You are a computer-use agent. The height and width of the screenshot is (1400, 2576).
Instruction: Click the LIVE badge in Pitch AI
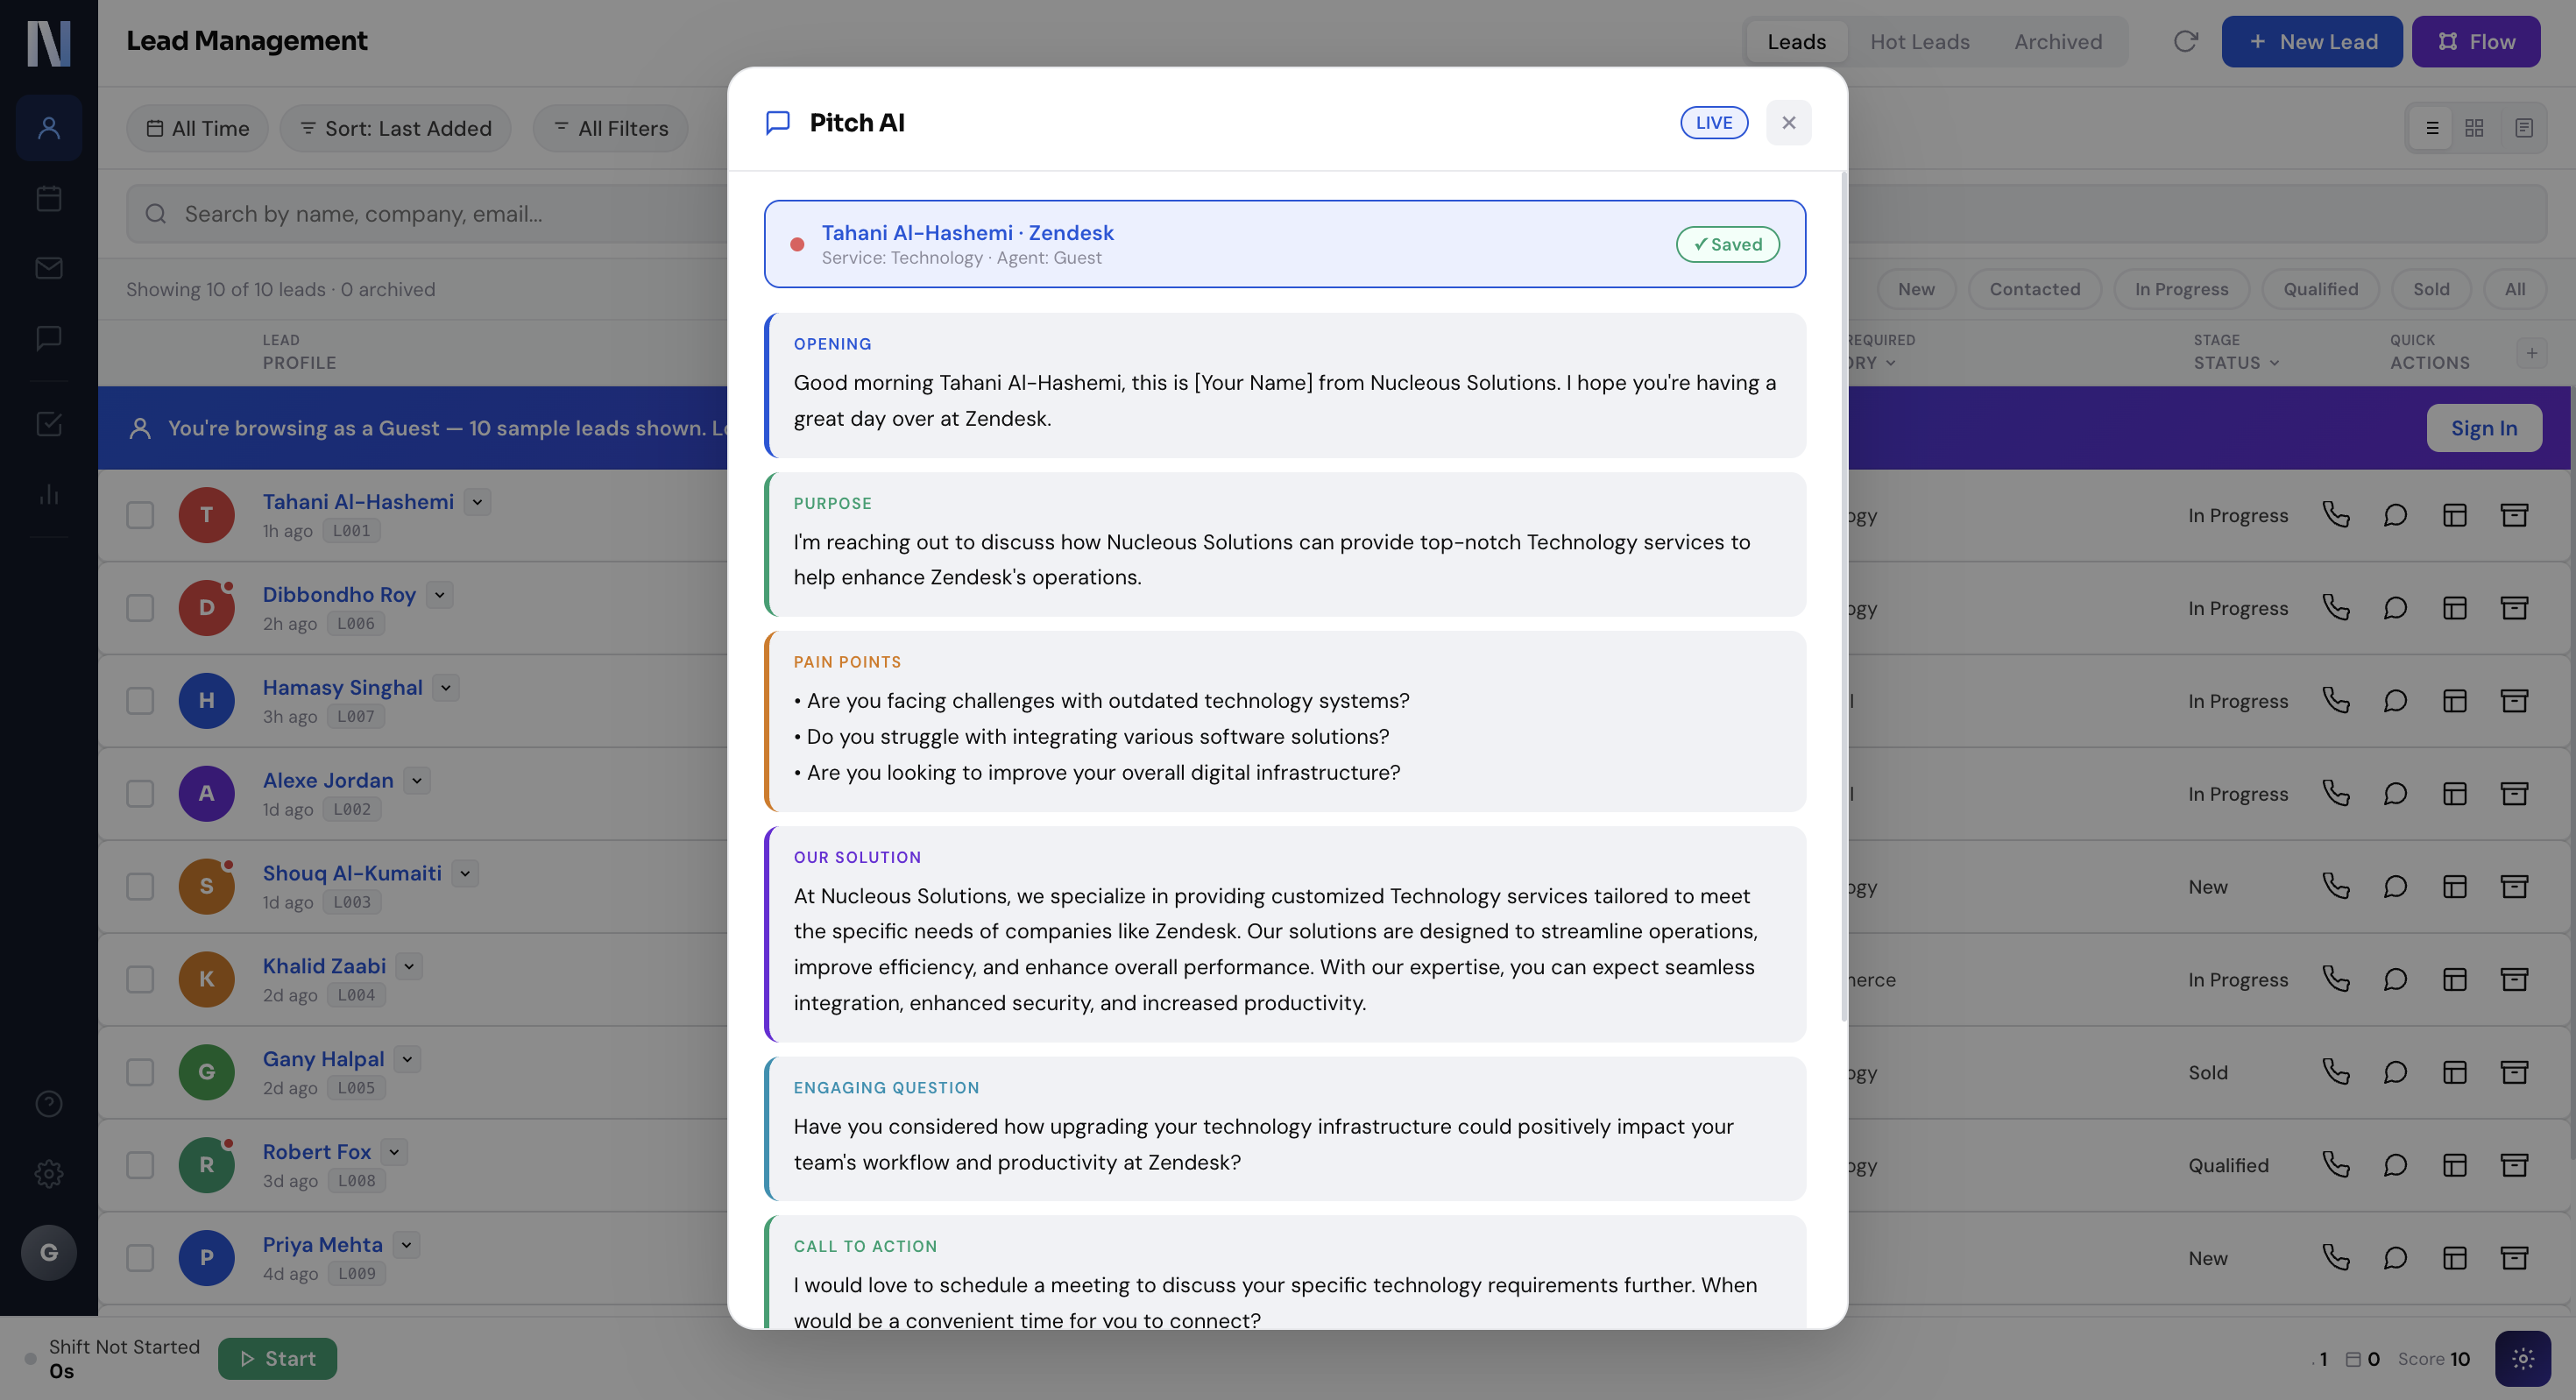[1713, 123]
